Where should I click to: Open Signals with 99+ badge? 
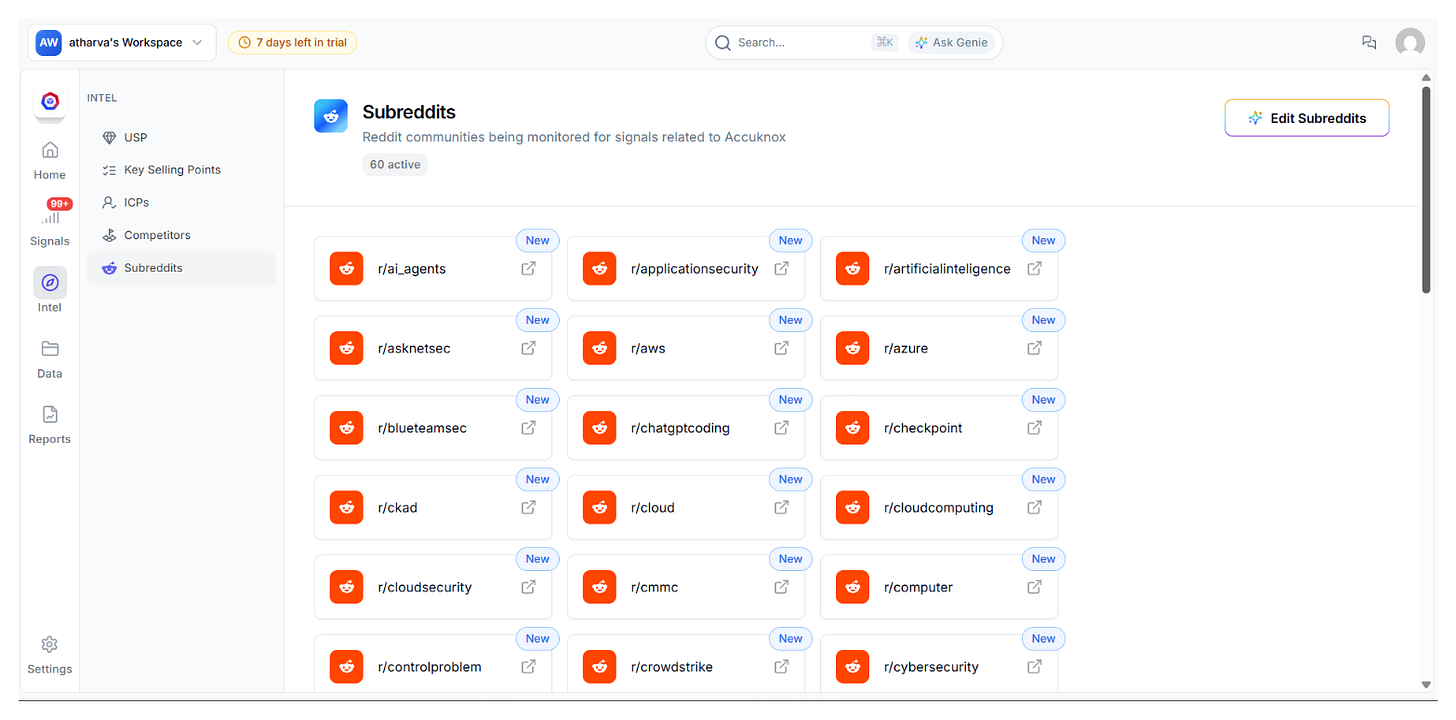50,224
